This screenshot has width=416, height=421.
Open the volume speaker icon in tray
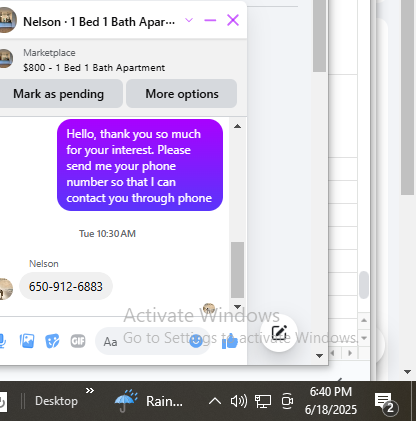pyautogui.click(x=239, y=401)
